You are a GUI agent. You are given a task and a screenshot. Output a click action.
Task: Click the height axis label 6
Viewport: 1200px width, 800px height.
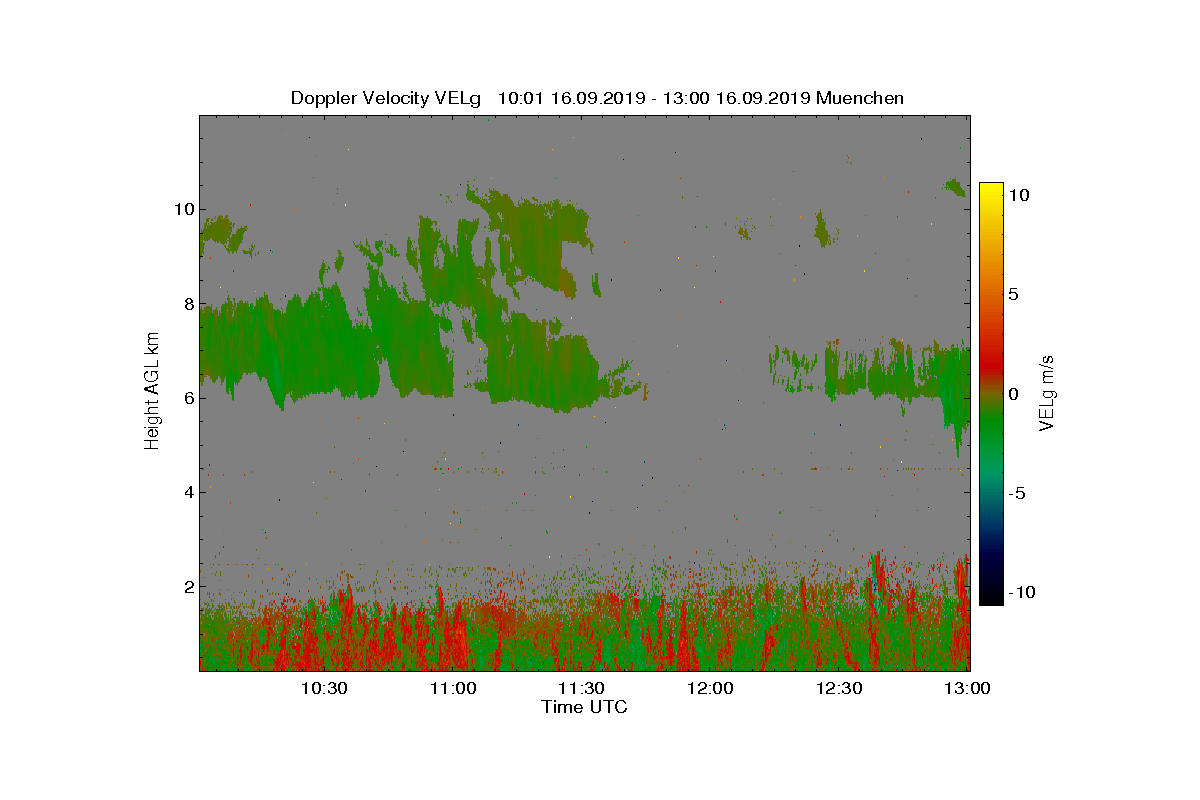point(187,397)
